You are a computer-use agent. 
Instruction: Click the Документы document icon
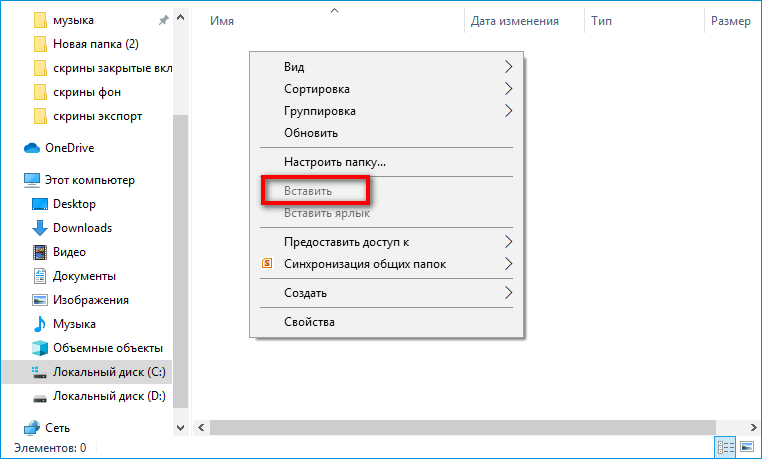(x=40, y=276)
